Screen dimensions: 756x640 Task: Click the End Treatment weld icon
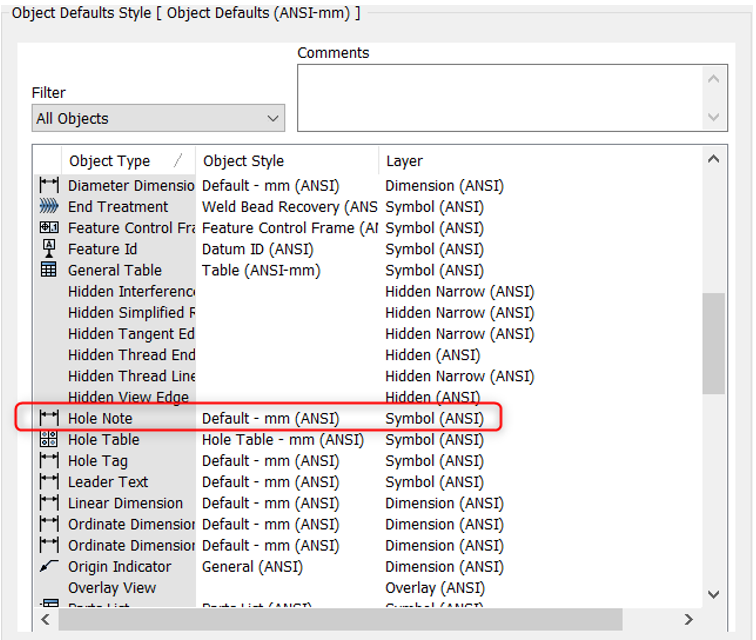pos(49,206)
